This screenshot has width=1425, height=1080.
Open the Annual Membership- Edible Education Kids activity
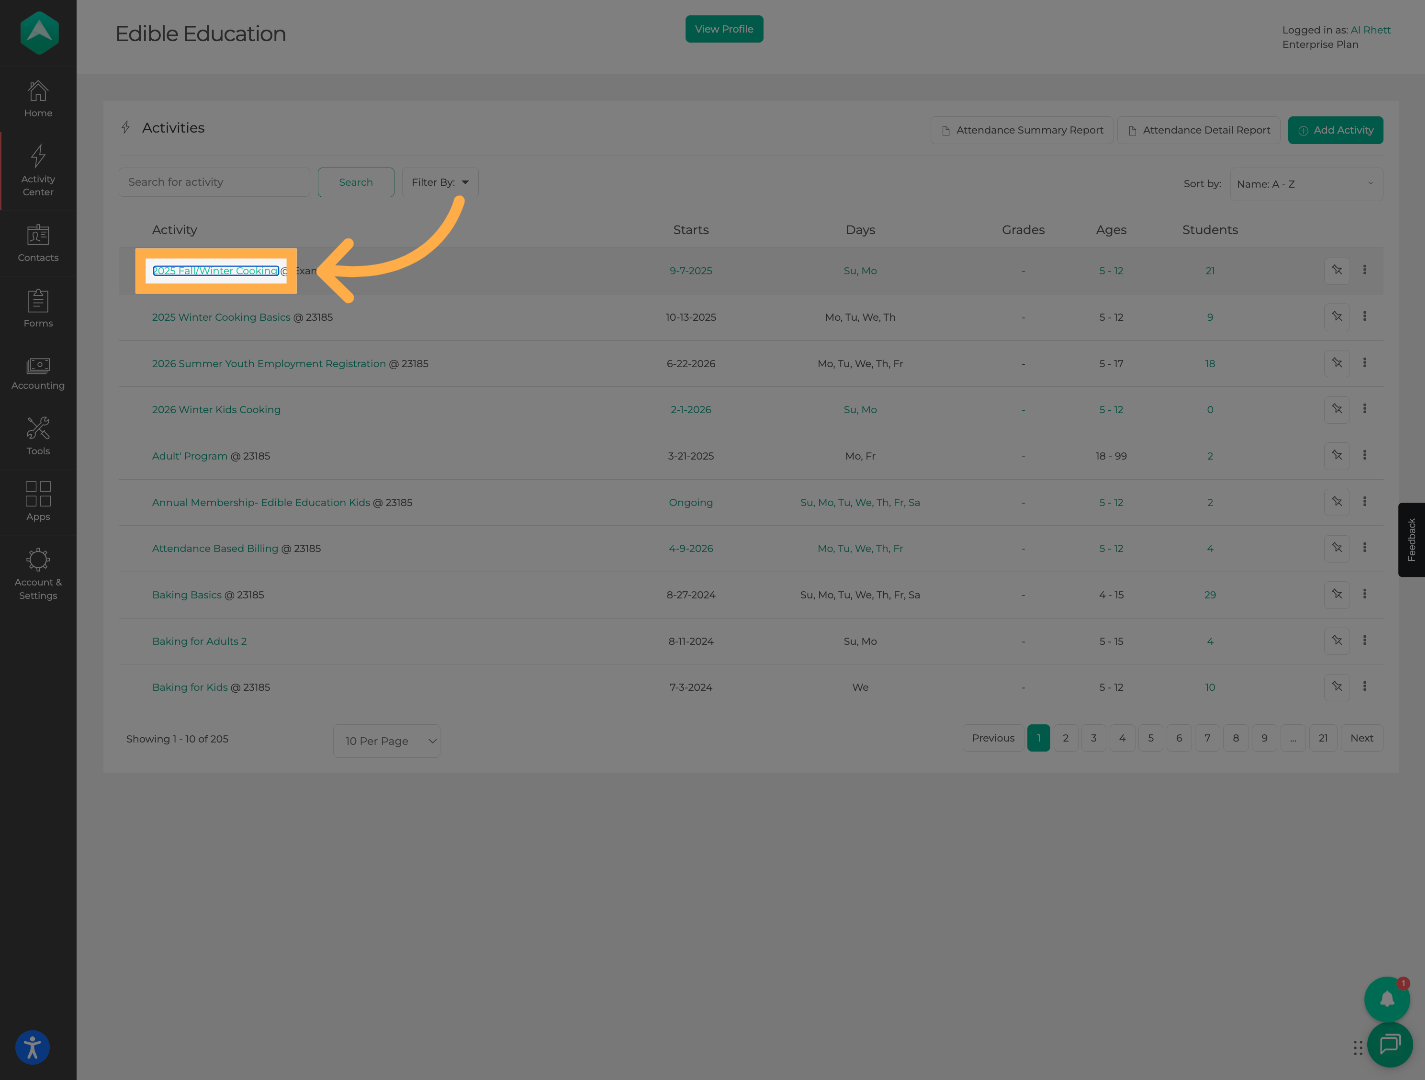261,503
